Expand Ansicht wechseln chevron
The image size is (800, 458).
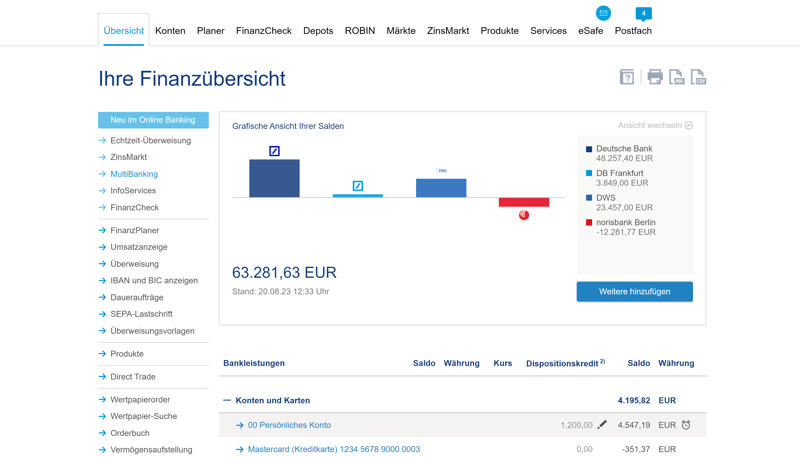pyautogui.click(x=689, y=125)
